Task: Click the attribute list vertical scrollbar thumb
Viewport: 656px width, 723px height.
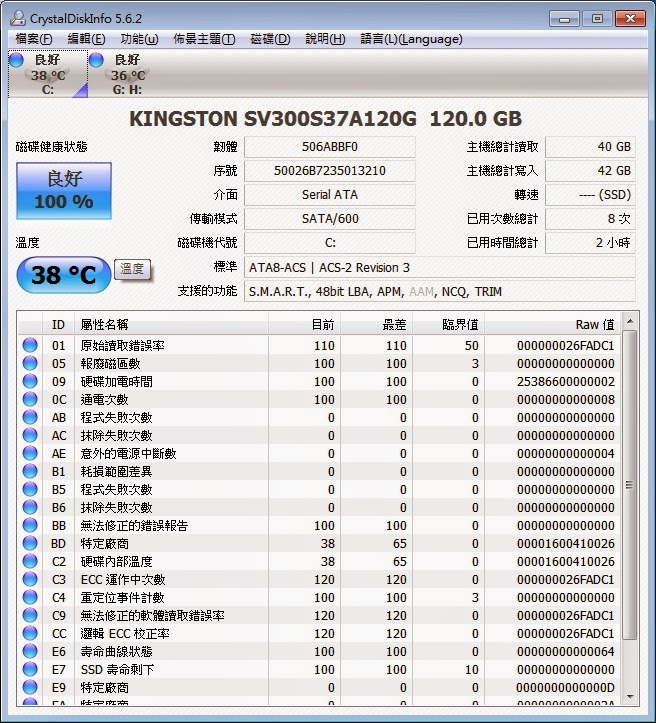Action: pyautogui.click(x=630, y=485)
